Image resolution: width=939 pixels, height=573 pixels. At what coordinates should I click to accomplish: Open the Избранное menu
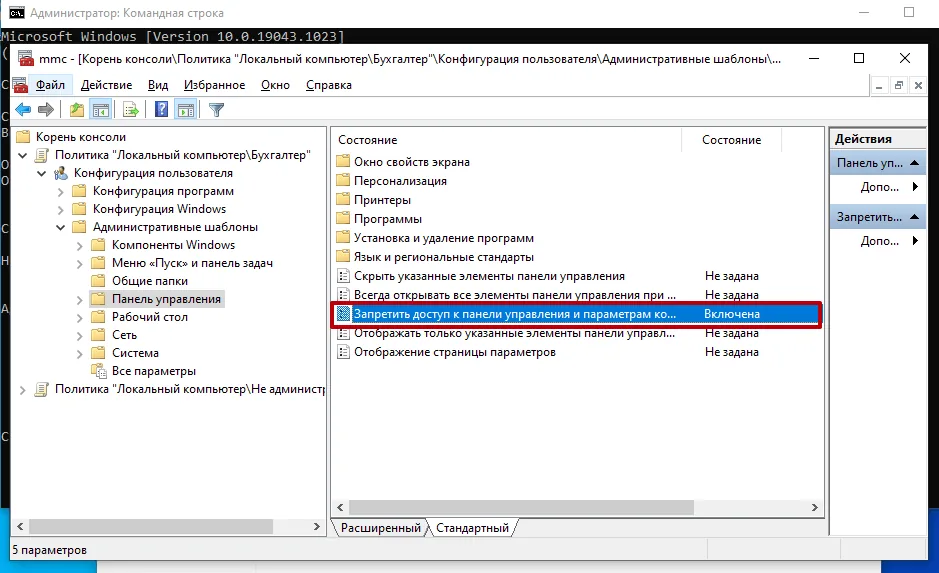click(x=214, y=85)
